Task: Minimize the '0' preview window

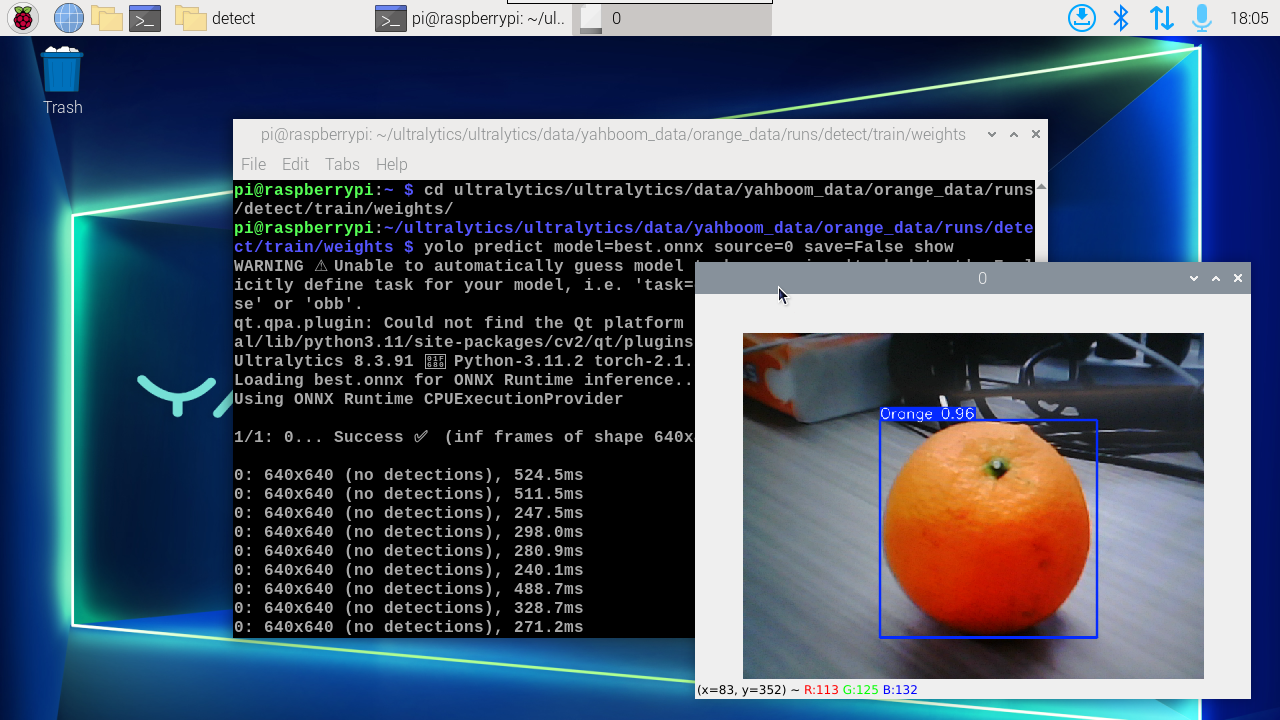Action: [1193, 278]
